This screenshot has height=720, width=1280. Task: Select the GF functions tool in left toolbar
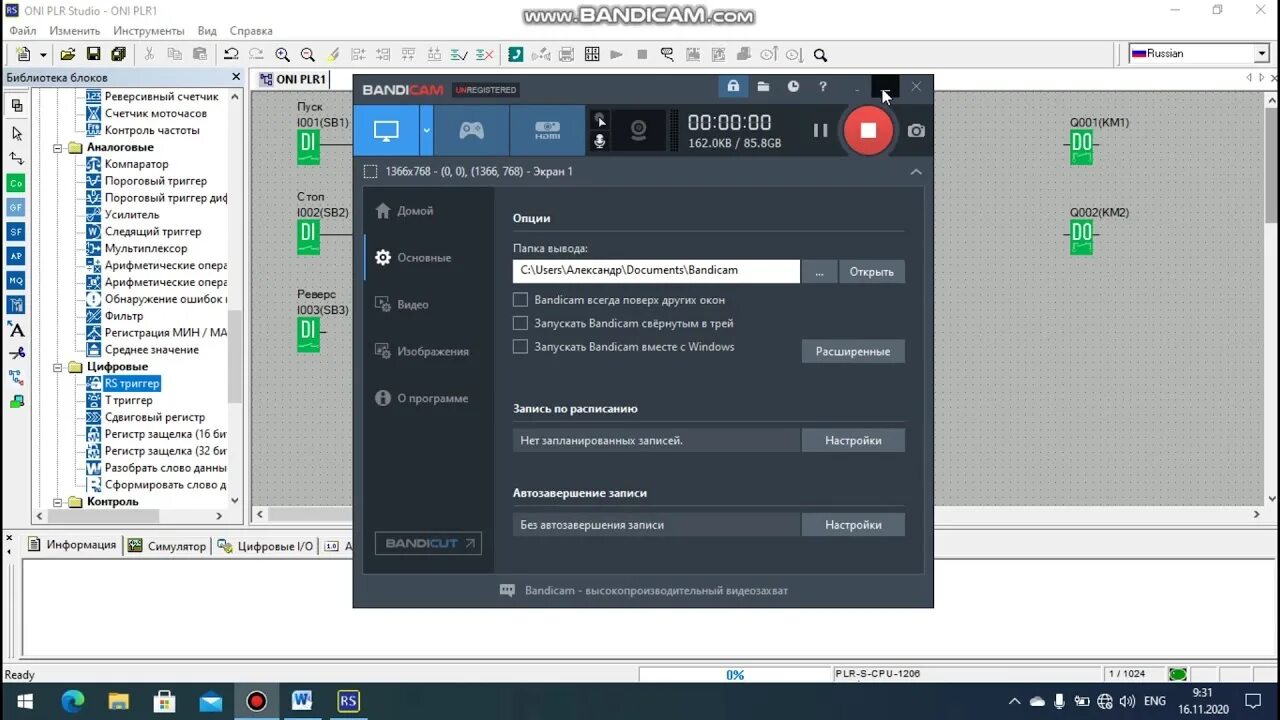click(16, 207)
